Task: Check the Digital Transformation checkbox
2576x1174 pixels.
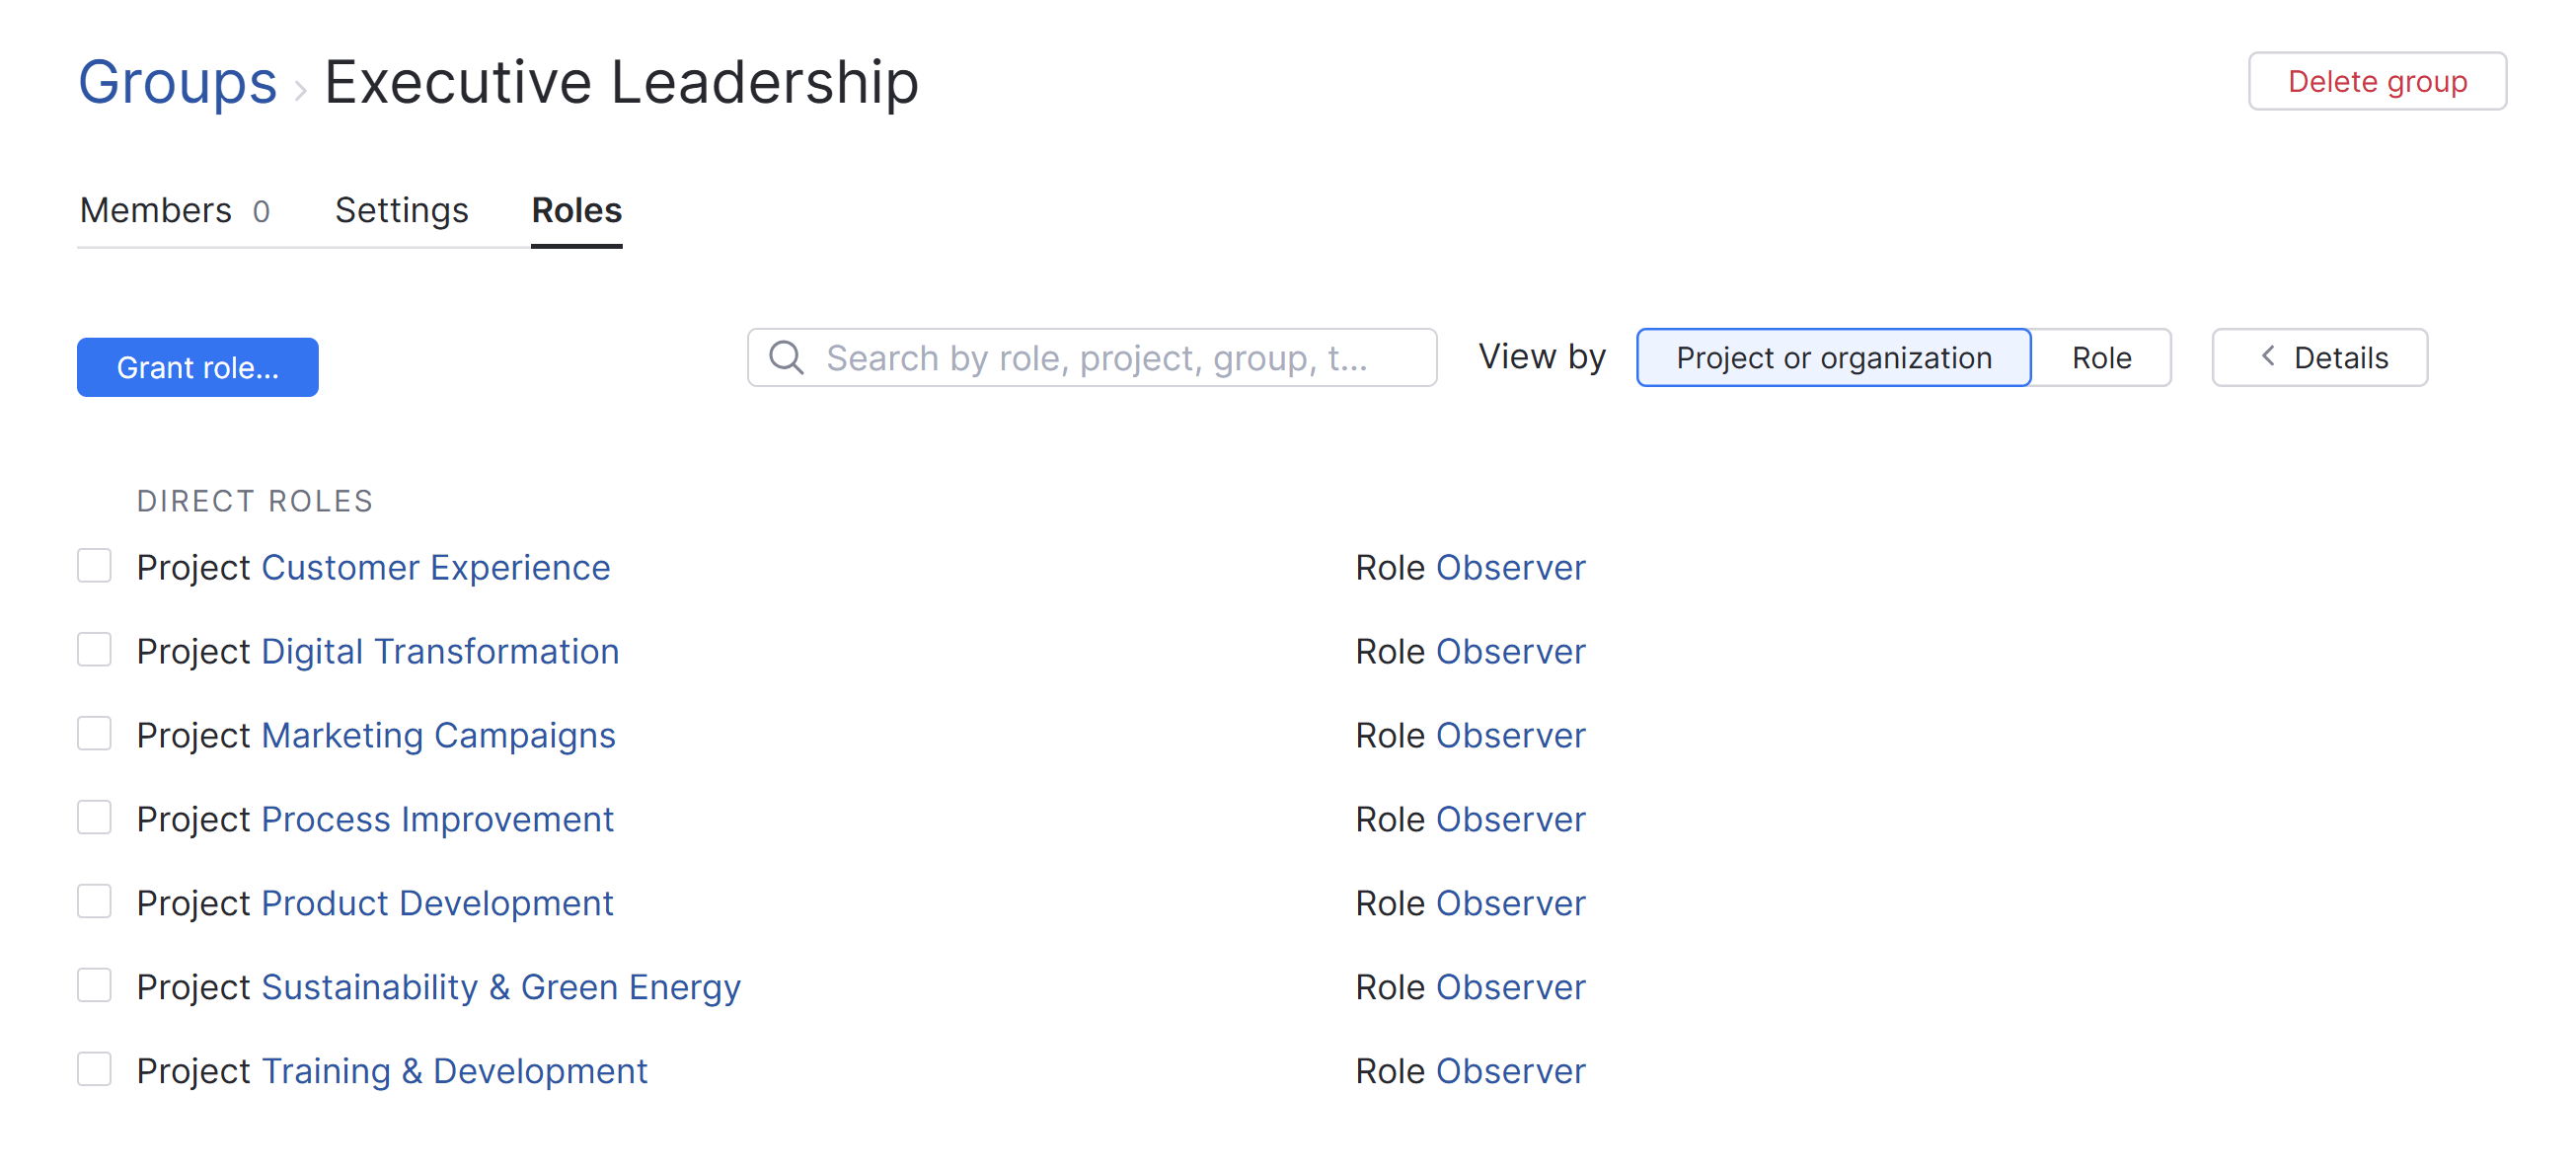Action: click(x=94, y=650)
